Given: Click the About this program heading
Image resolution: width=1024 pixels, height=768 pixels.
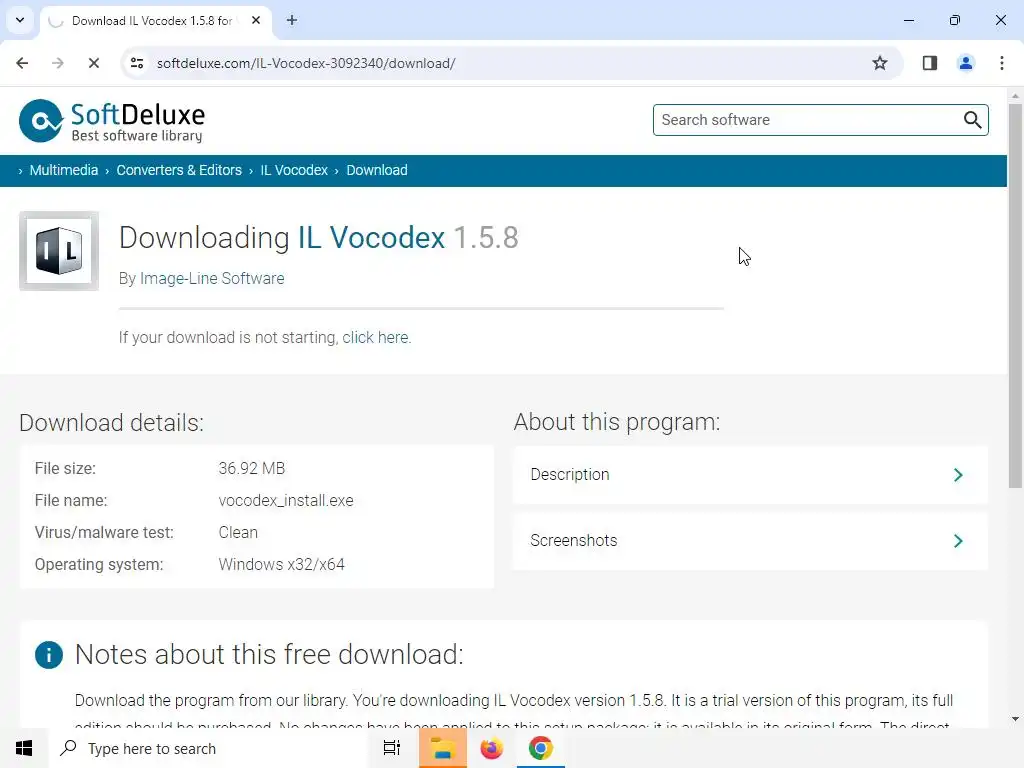Looking at the screenshot, I should click(616, 422).
